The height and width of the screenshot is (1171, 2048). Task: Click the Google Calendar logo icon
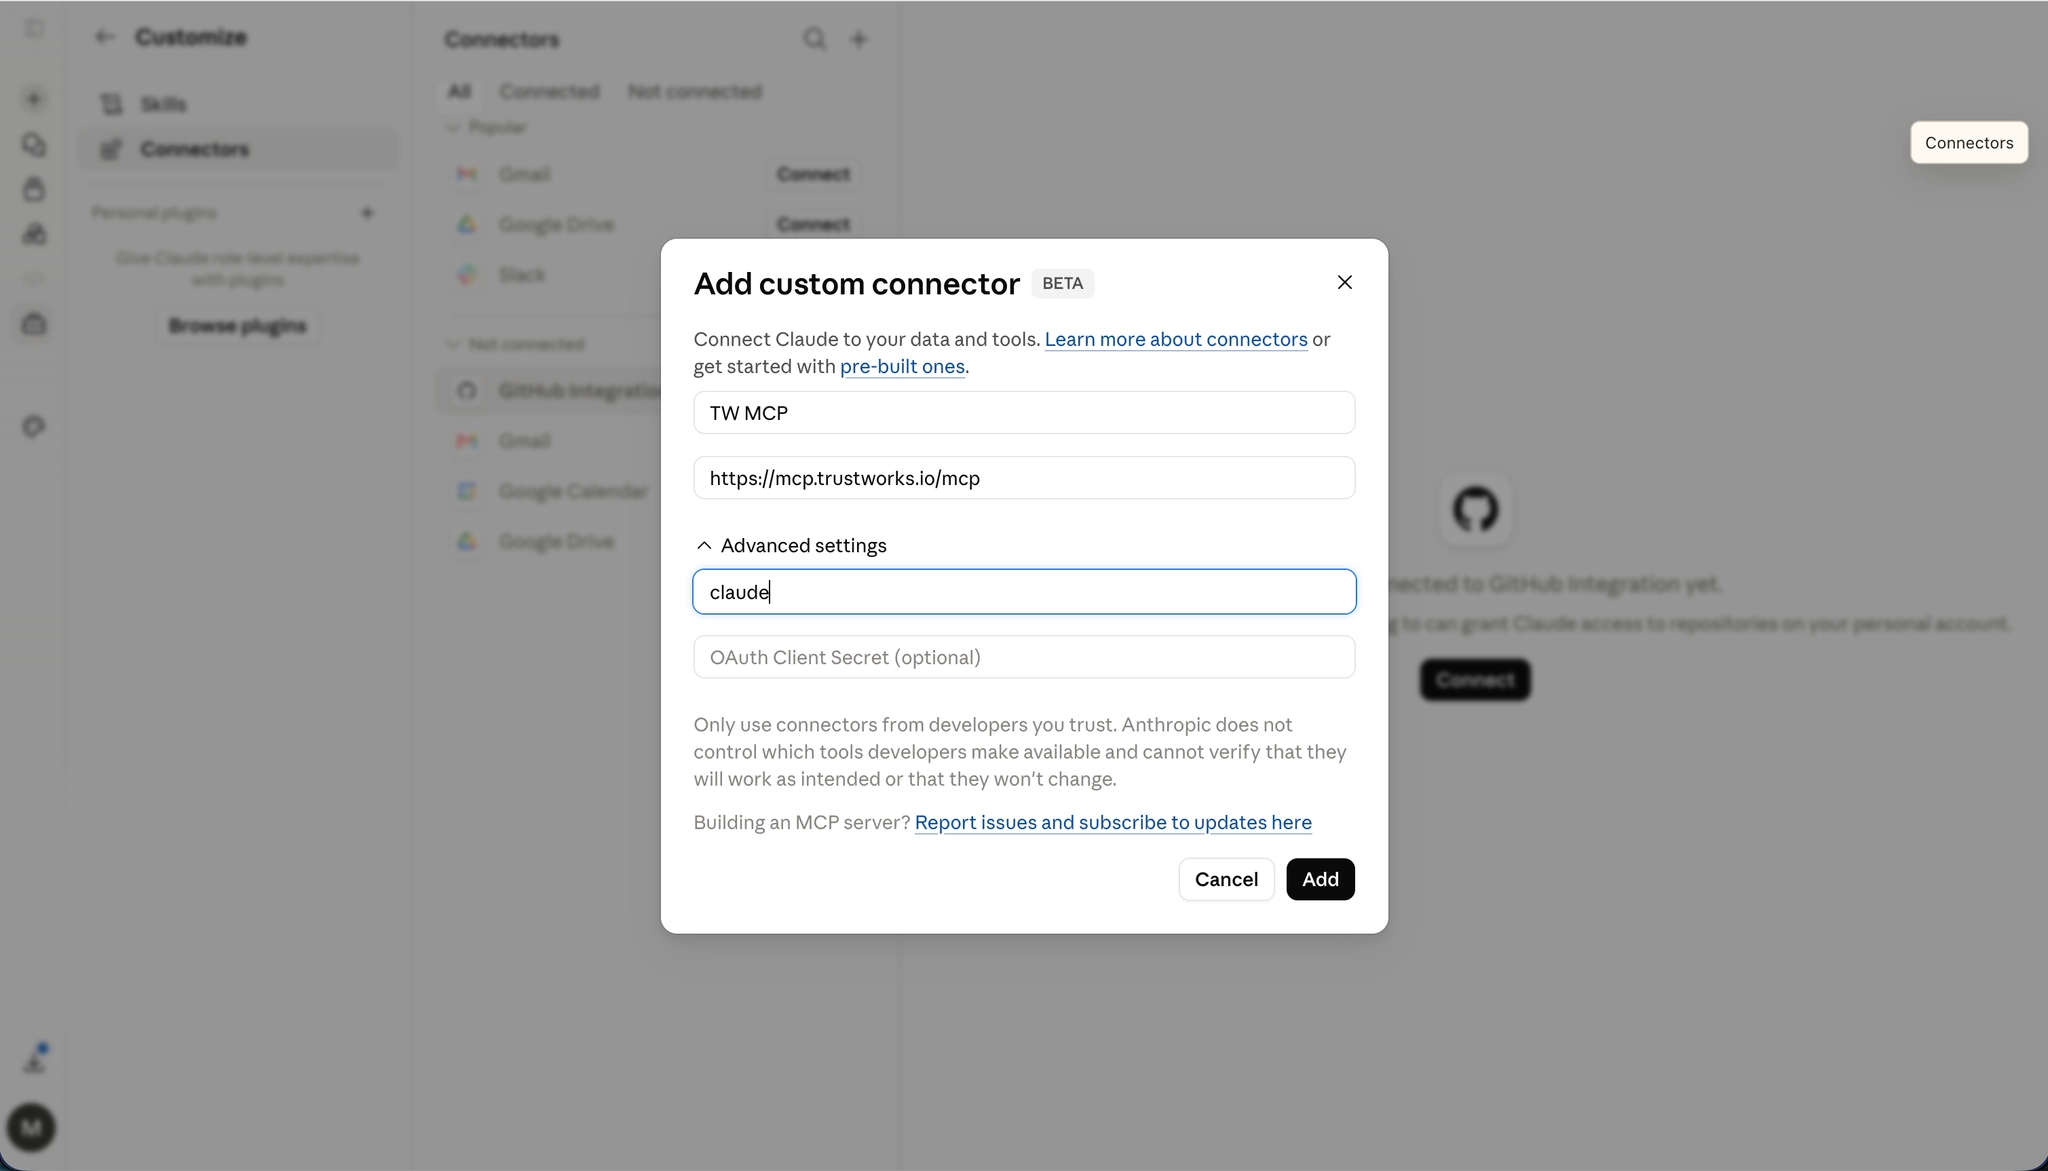pos(467,491)
